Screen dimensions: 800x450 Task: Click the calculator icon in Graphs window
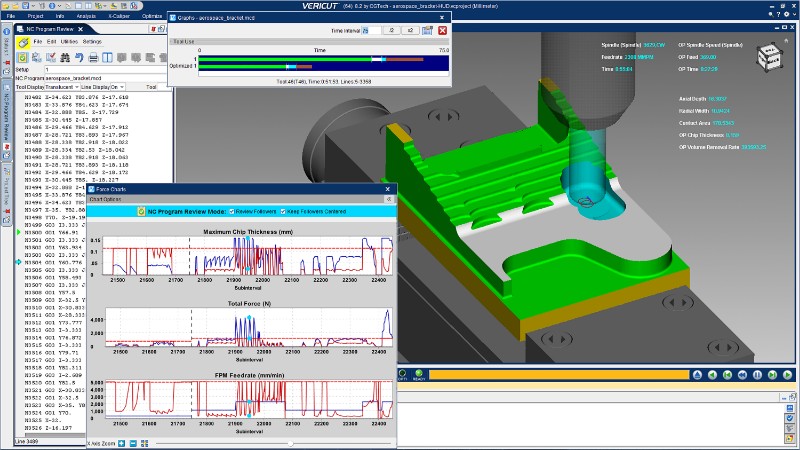[x=427, y=31]
